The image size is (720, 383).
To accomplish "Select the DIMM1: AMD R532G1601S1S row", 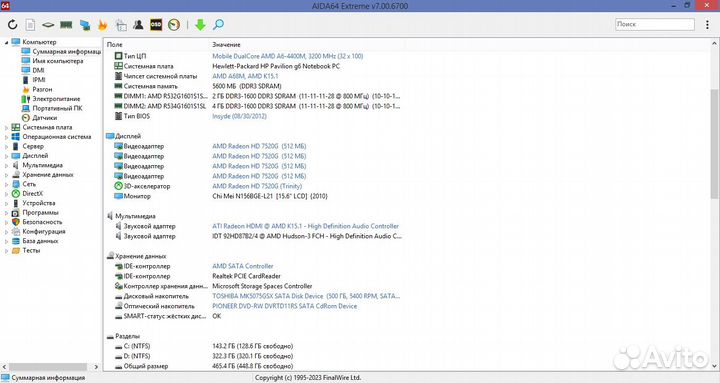I will pos(257,96).
